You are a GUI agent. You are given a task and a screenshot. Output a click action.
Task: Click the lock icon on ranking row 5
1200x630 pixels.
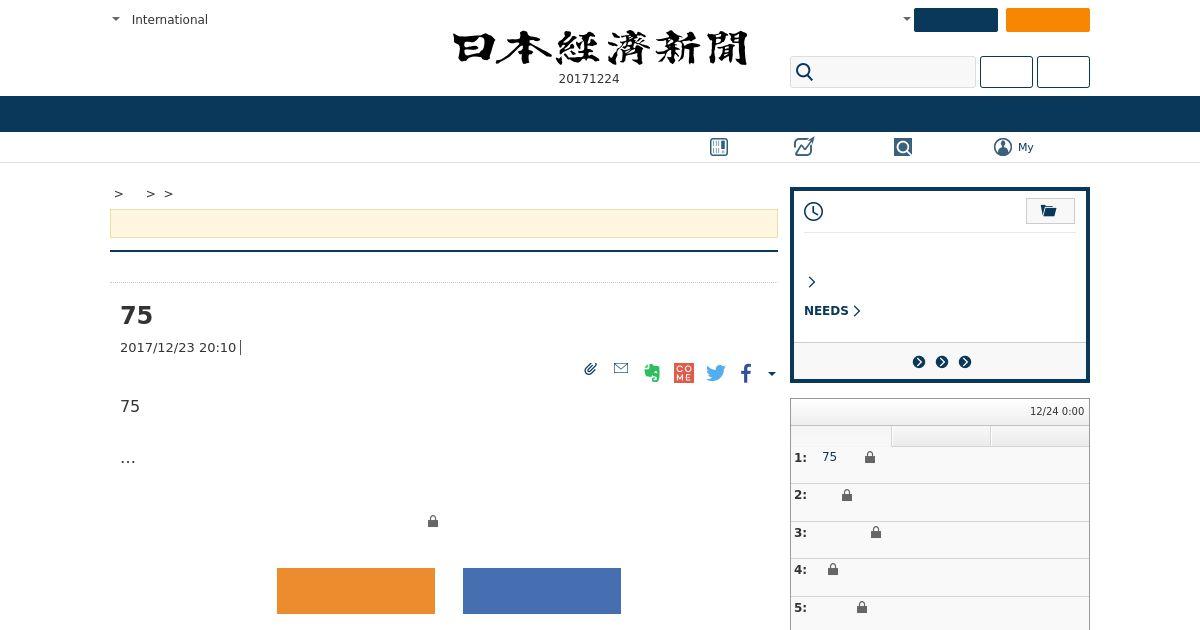pos(862,607)
